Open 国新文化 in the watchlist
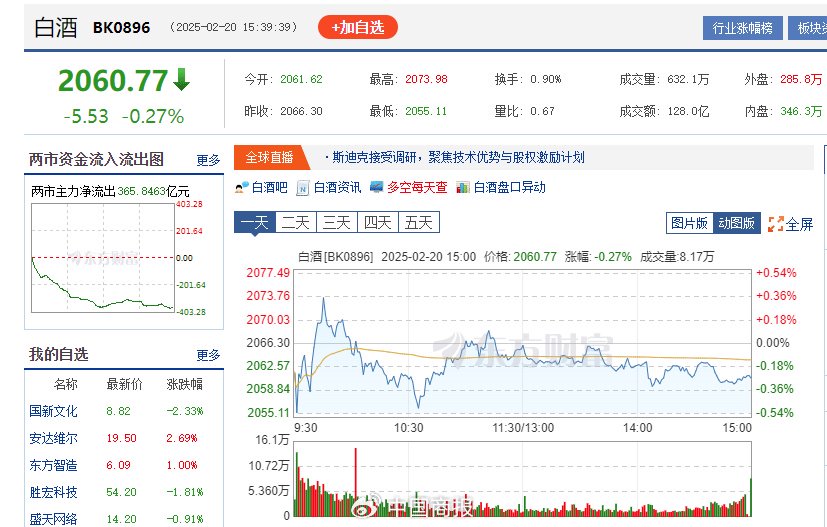 click(x=53, y=411)
